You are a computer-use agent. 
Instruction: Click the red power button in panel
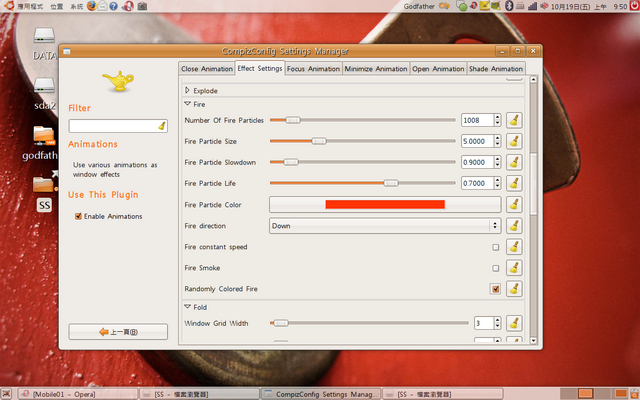click(635, 5)
